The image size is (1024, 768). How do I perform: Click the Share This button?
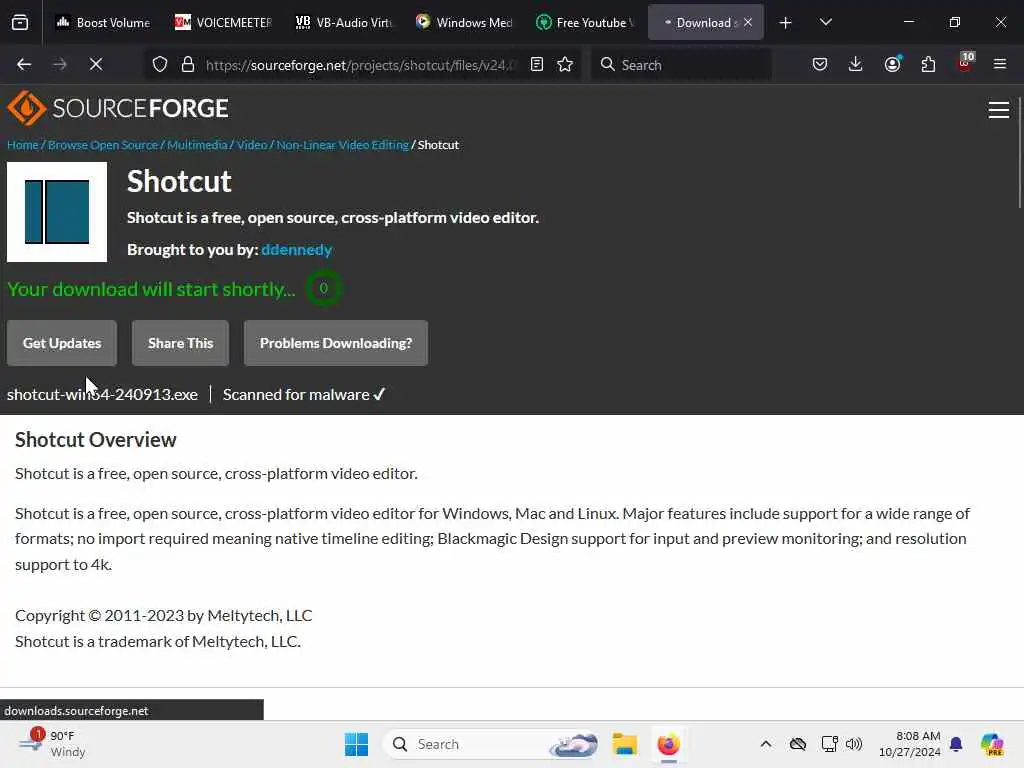(x=180, y=343)
